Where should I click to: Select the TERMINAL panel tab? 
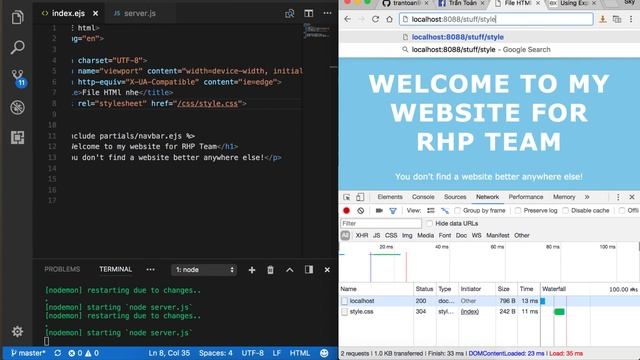[116, 269]
